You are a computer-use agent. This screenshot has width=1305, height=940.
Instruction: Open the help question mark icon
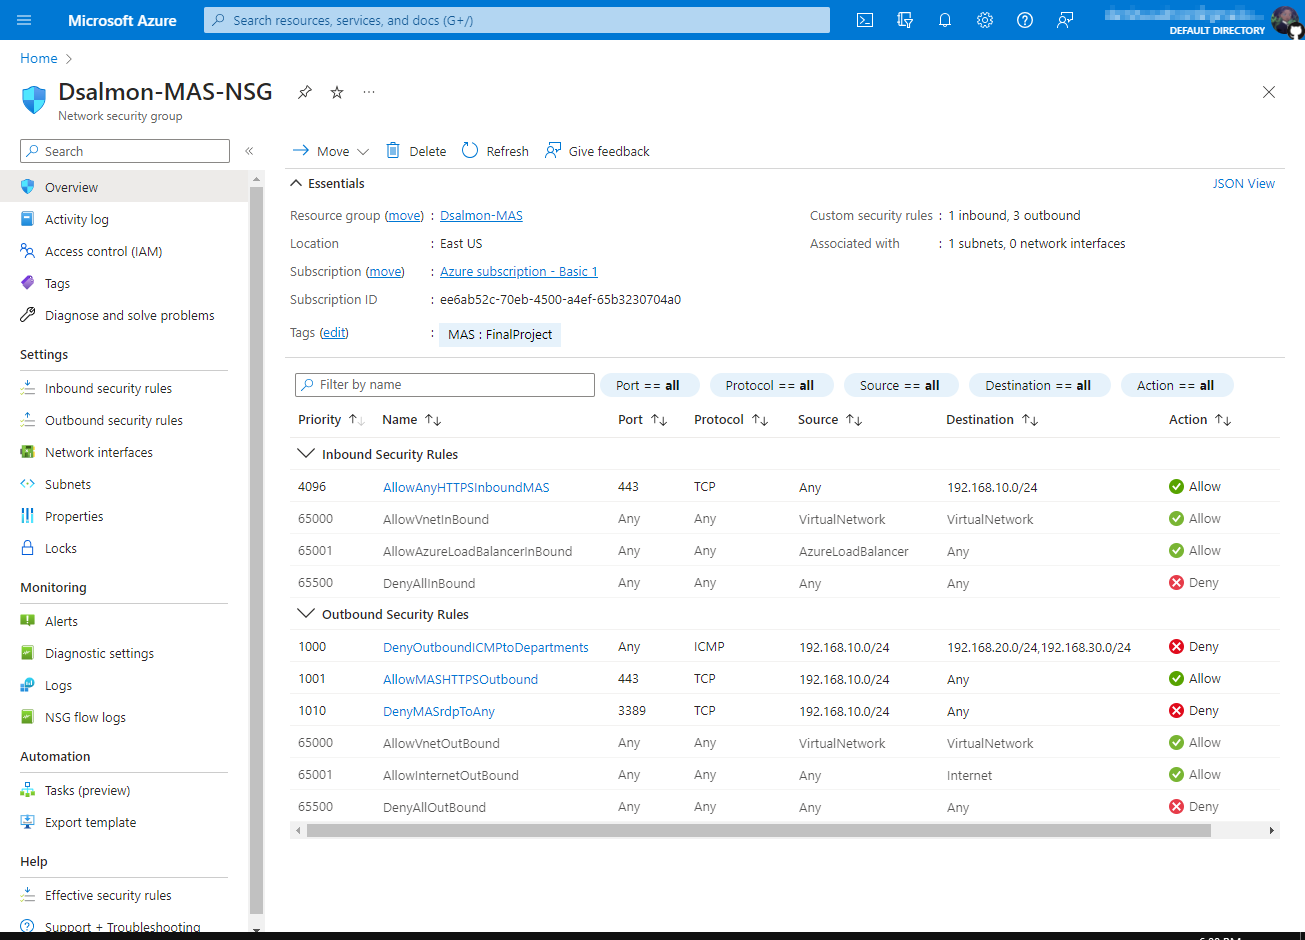[x=1025, y=20]
